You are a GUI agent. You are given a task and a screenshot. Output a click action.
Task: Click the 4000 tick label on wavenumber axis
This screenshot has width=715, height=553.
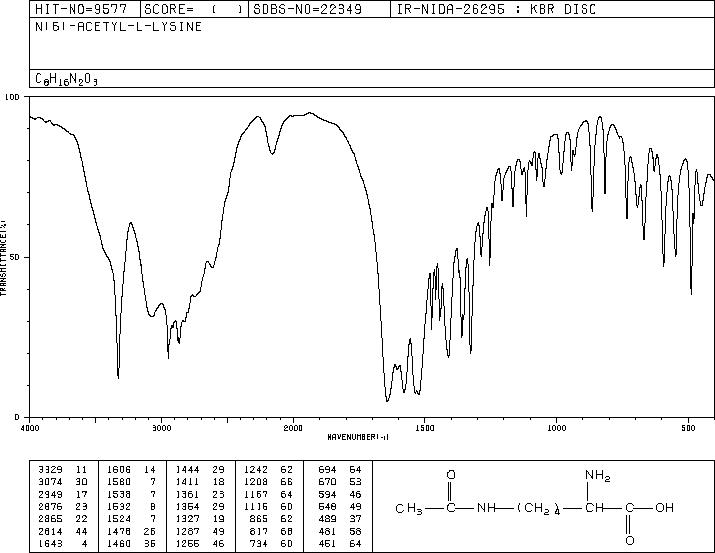(30, 428)
